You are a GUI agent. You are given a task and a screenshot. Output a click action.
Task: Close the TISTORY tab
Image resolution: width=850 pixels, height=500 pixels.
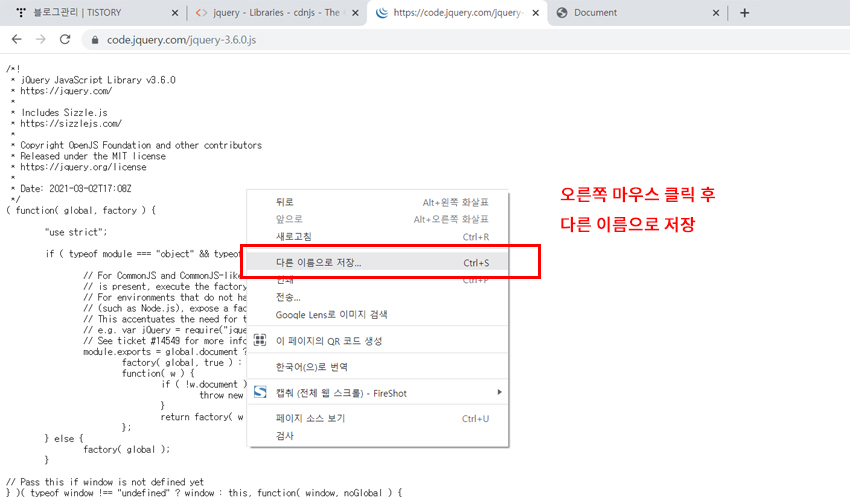[175, 13]
